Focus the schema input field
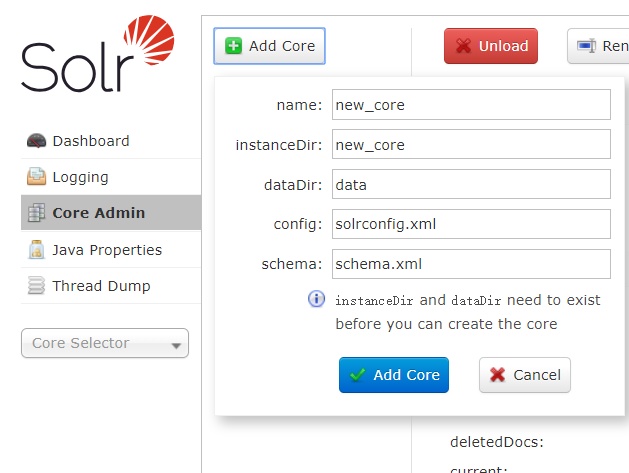 pyautogui.click(x=471, y=264)
